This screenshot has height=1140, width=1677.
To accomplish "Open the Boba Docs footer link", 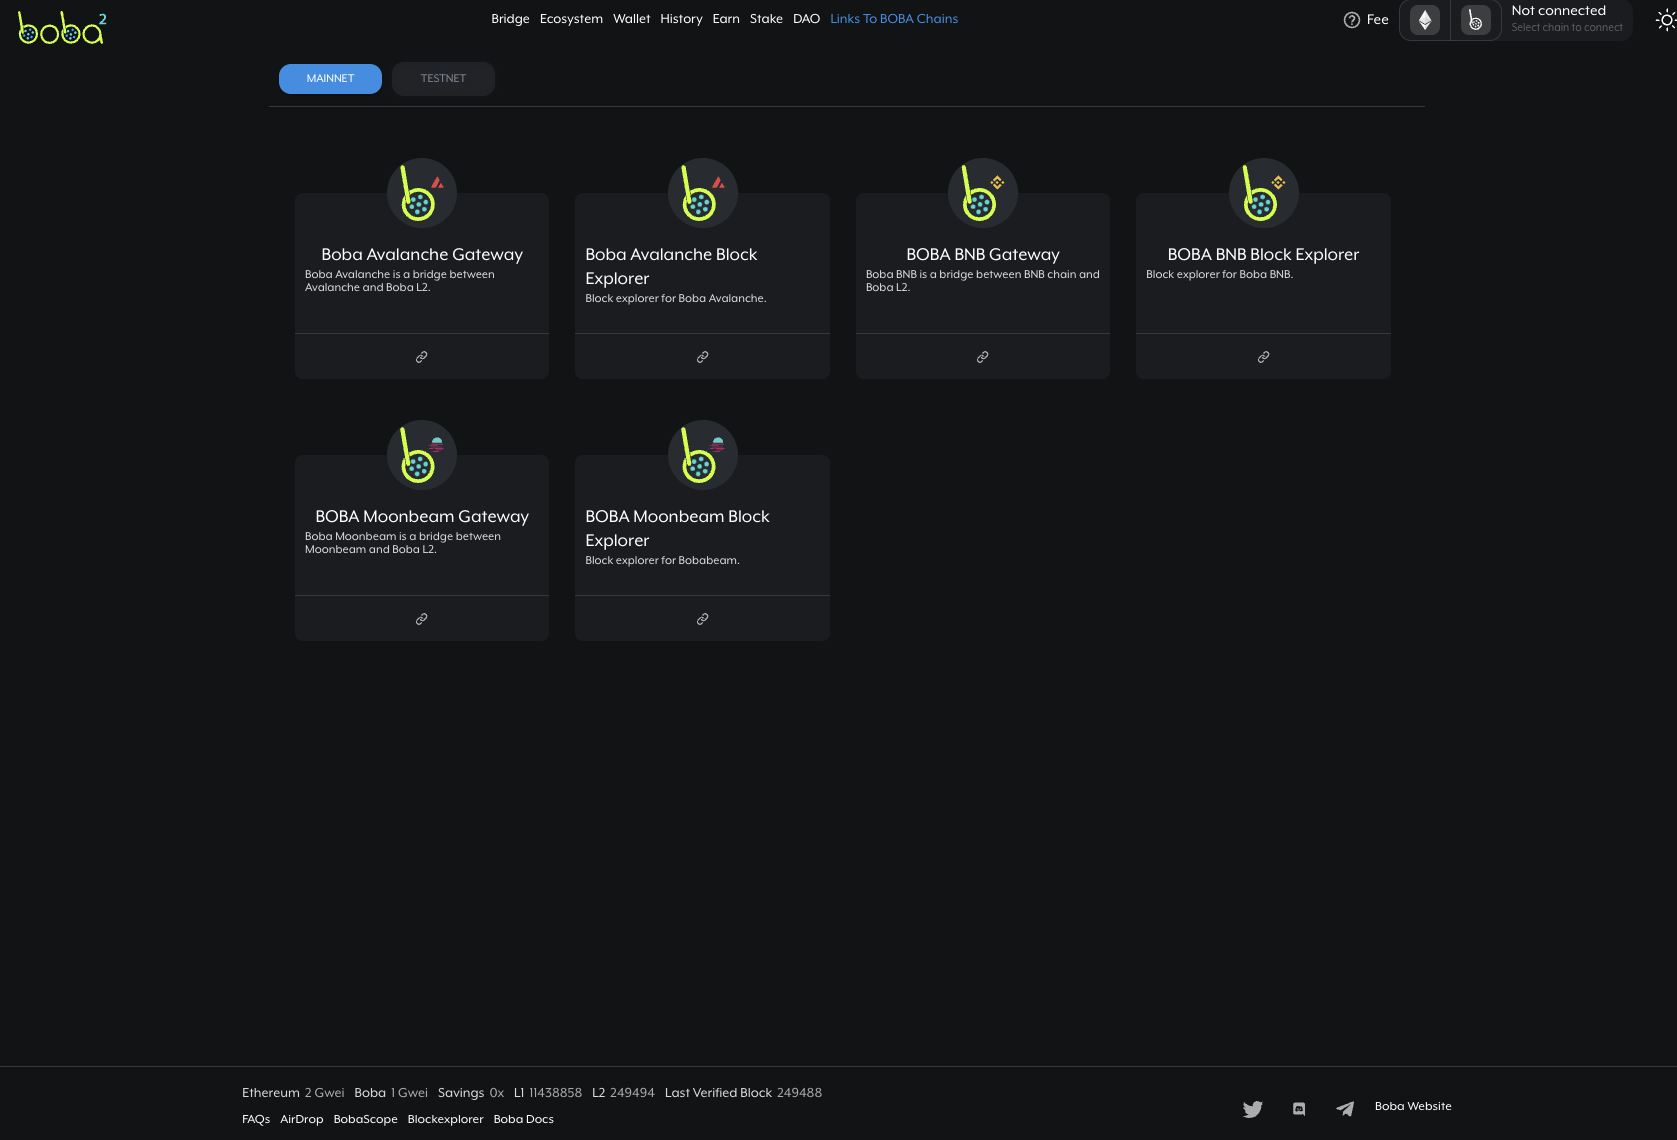I will (x=523, y=1119).
